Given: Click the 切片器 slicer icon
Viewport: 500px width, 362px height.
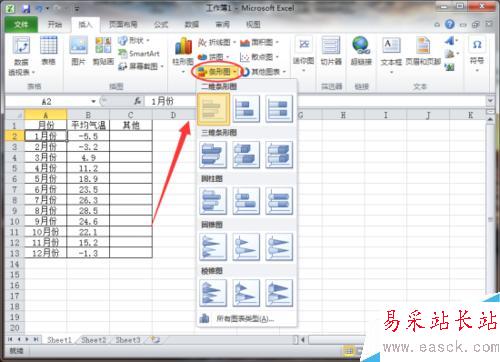Looking at the screenshot, I should pyautogui.click(x=331, y=51).
